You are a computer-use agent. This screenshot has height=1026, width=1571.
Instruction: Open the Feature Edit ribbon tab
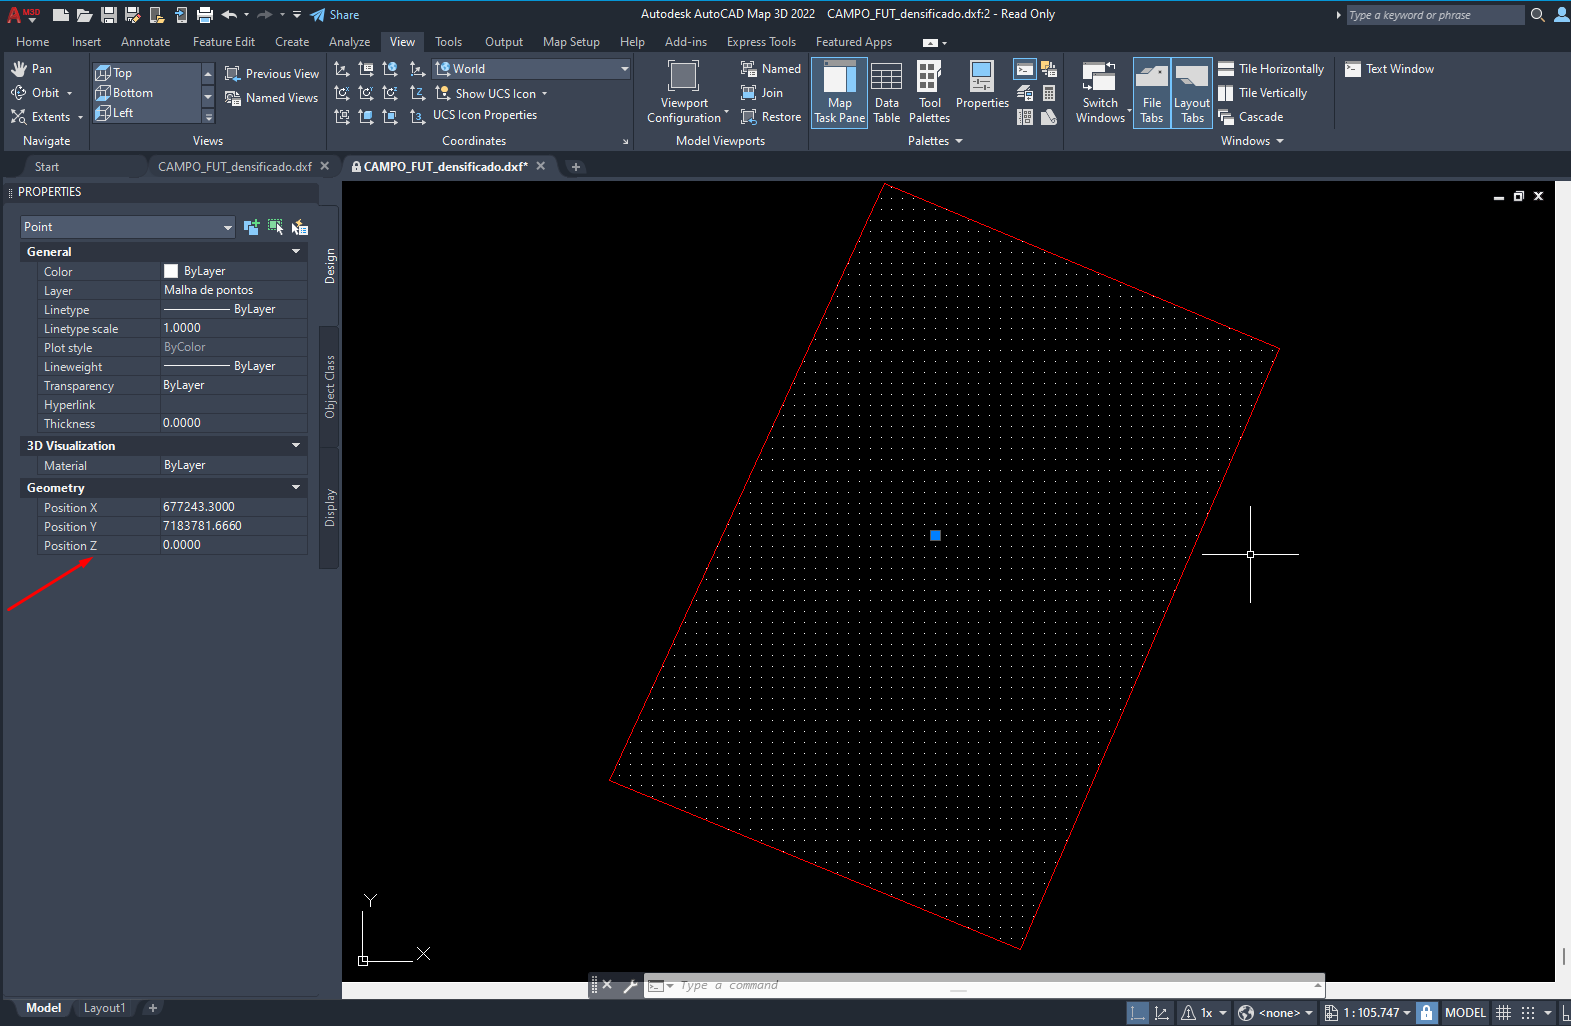224,42
